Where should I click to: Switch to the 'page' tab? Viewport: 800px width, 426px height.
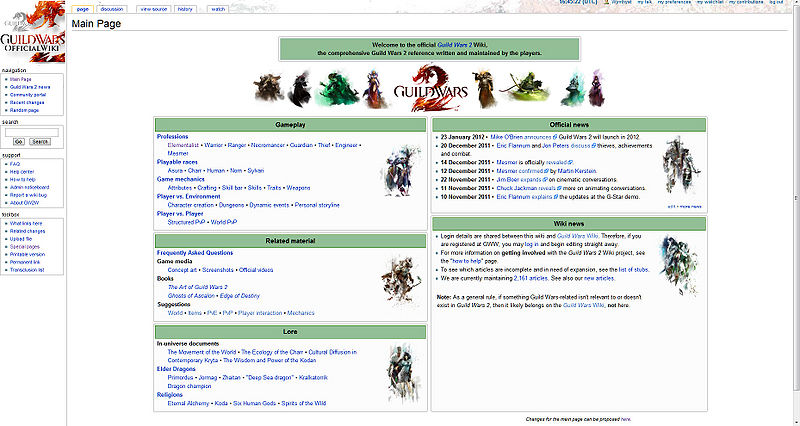click(x=83, y=9)
